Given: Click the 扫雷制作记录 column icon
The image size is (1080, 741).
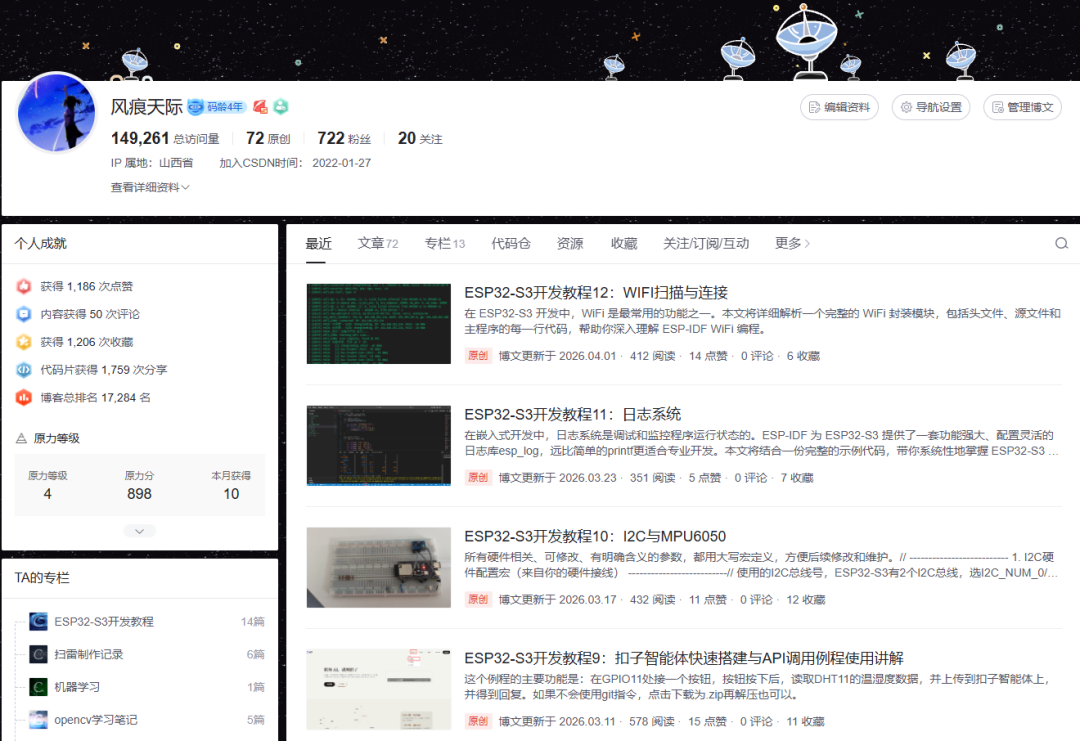Looking at the screenshot, I should 39,654.
